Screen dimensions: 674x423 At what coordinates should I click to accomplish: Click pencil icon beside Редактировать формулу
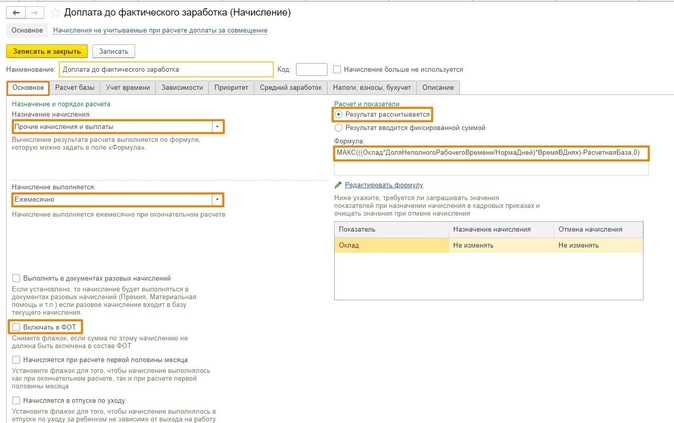339,185
